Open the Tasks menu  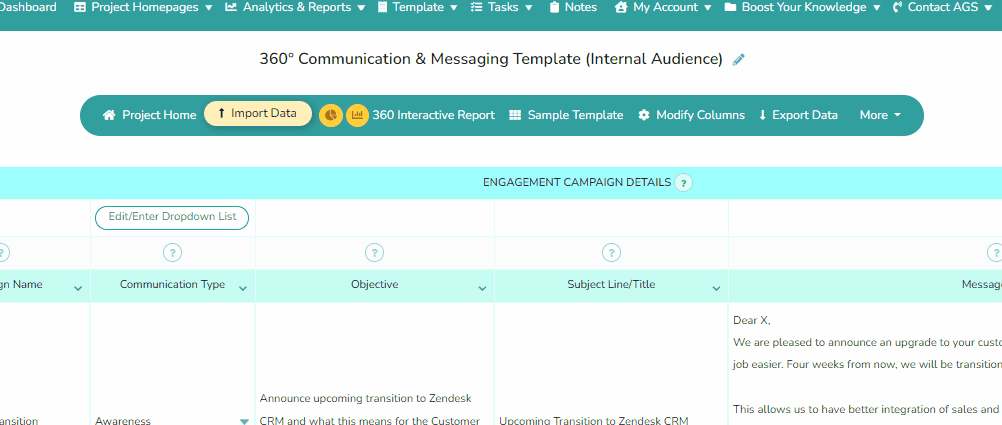click(502, 8)
